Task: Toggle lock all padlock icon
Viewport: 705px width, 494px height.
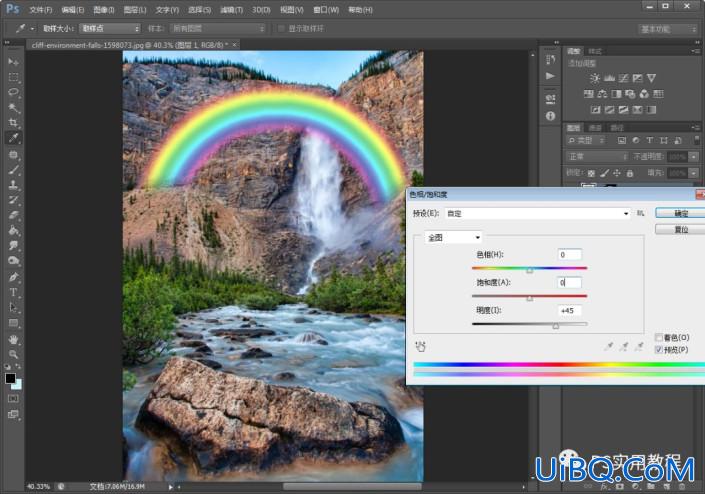Action: (x=629, y=173)
